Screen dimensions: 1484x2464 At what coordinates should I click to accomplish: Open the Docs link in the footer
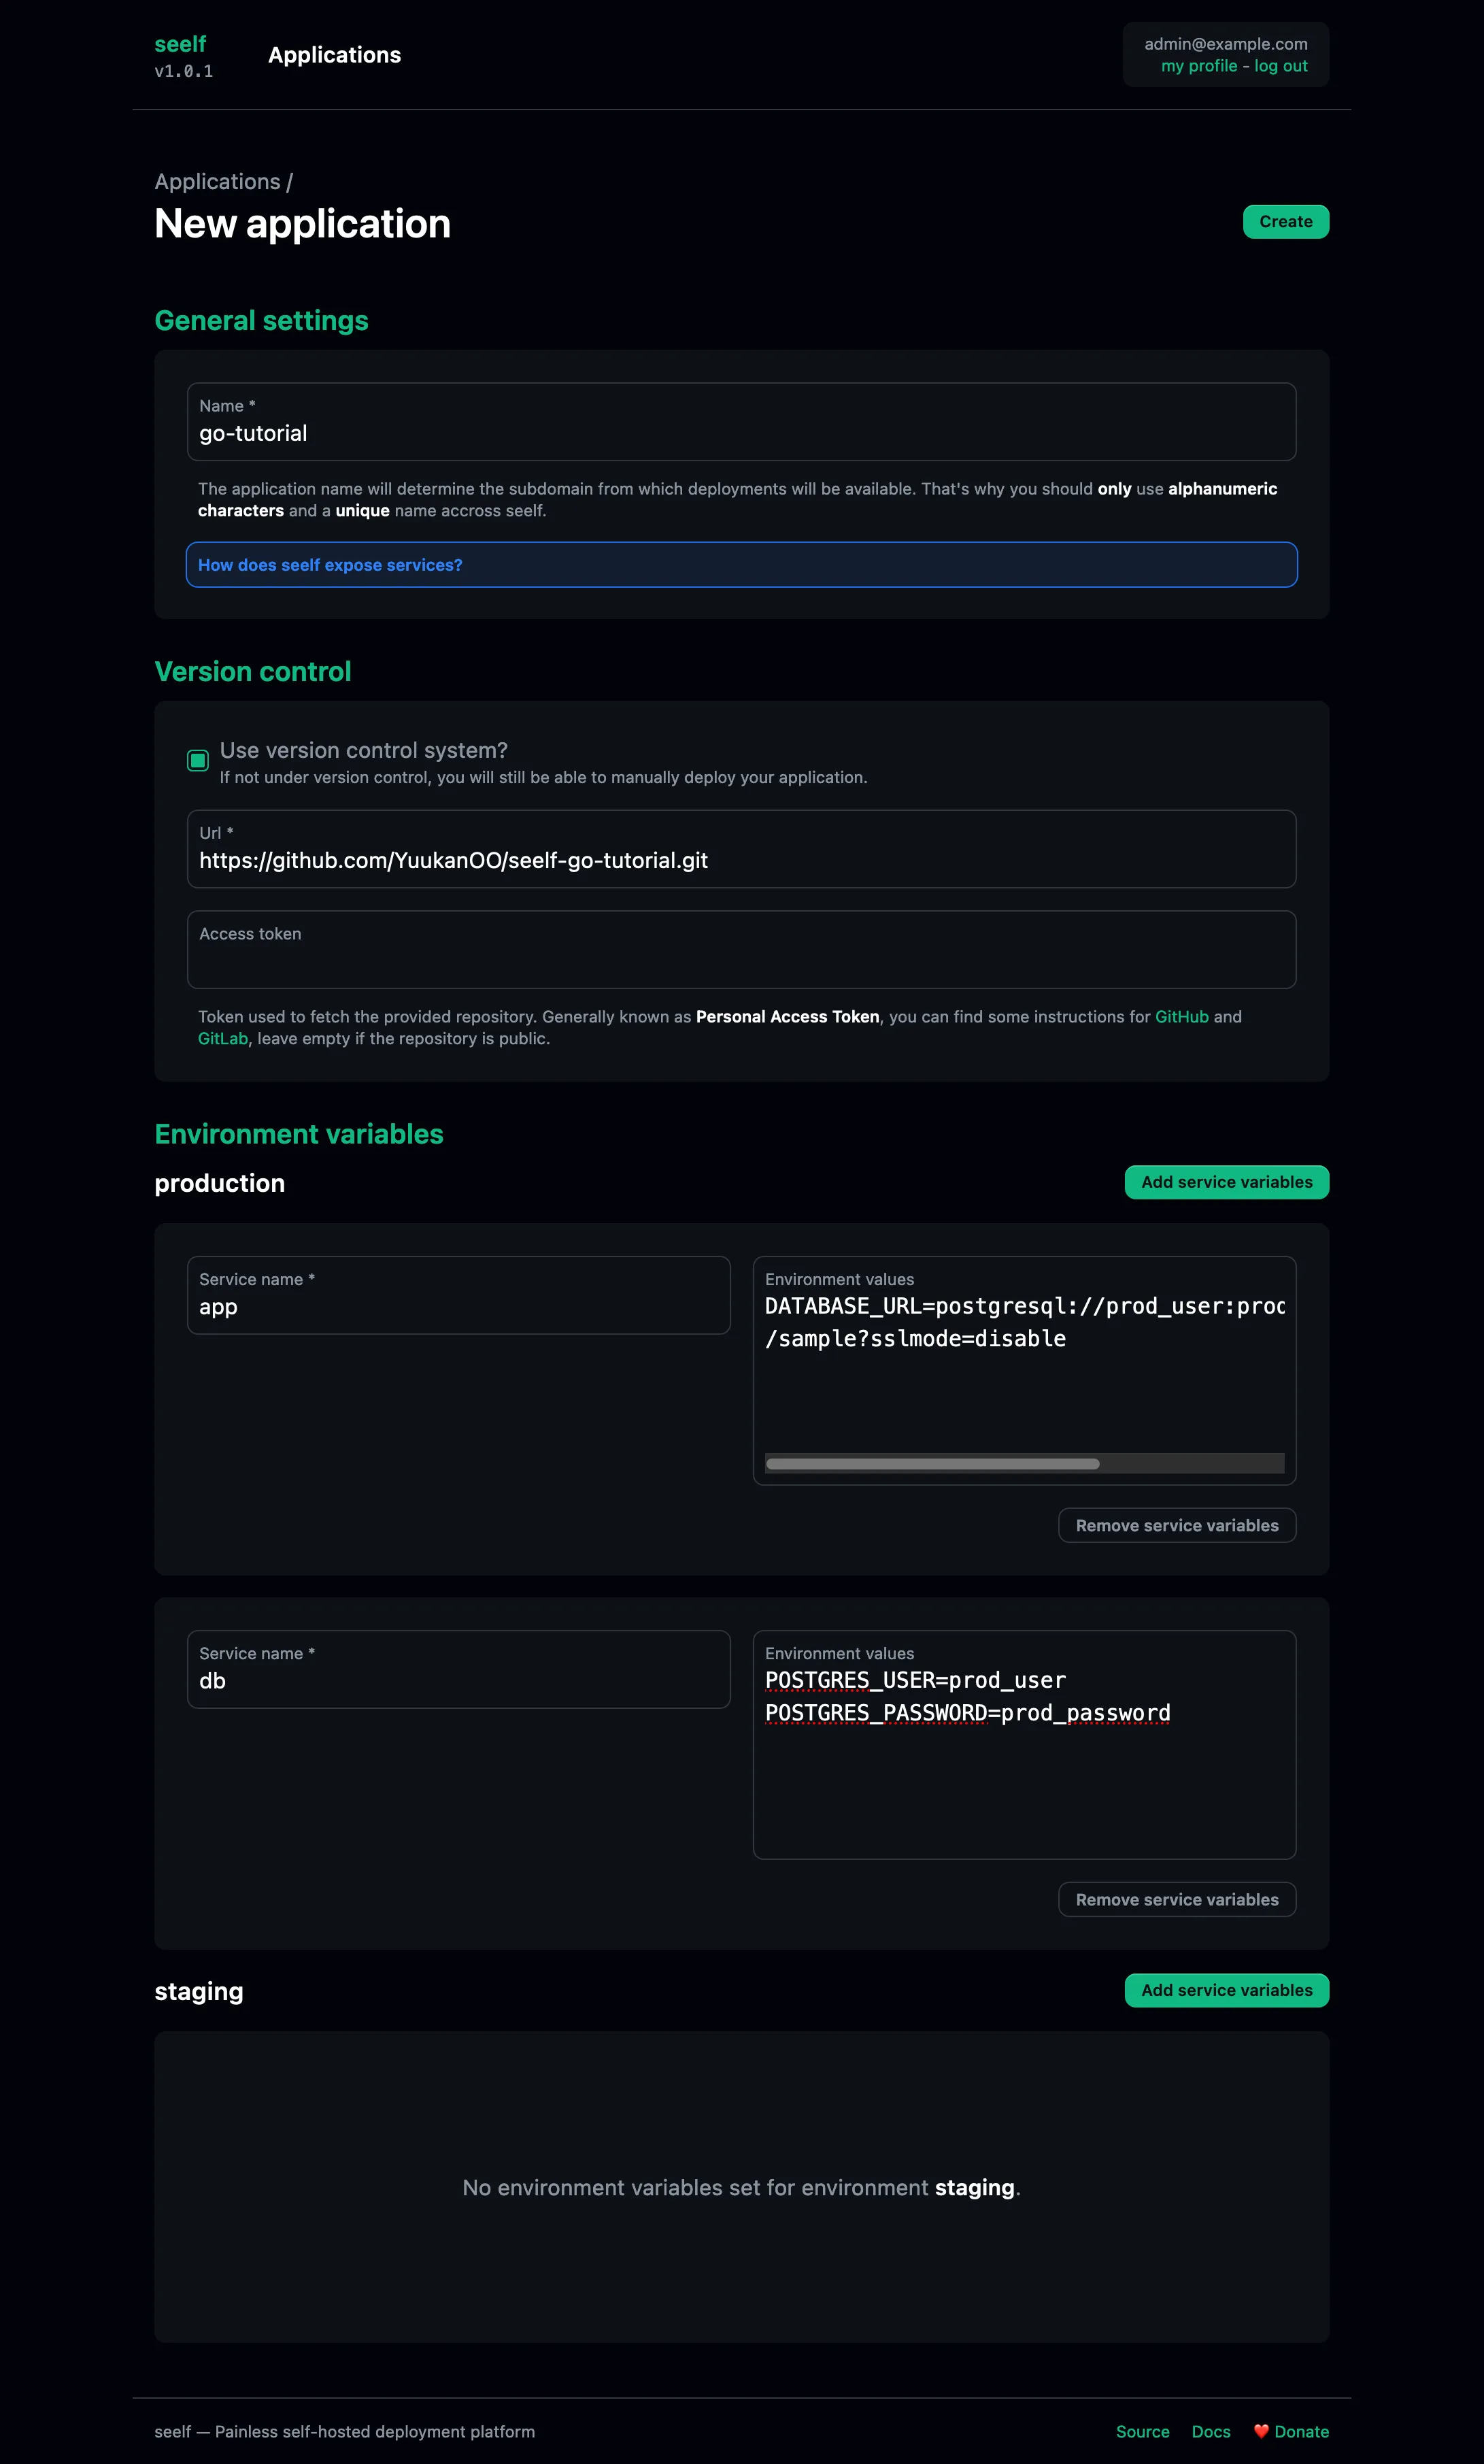coord(1210,2432)
